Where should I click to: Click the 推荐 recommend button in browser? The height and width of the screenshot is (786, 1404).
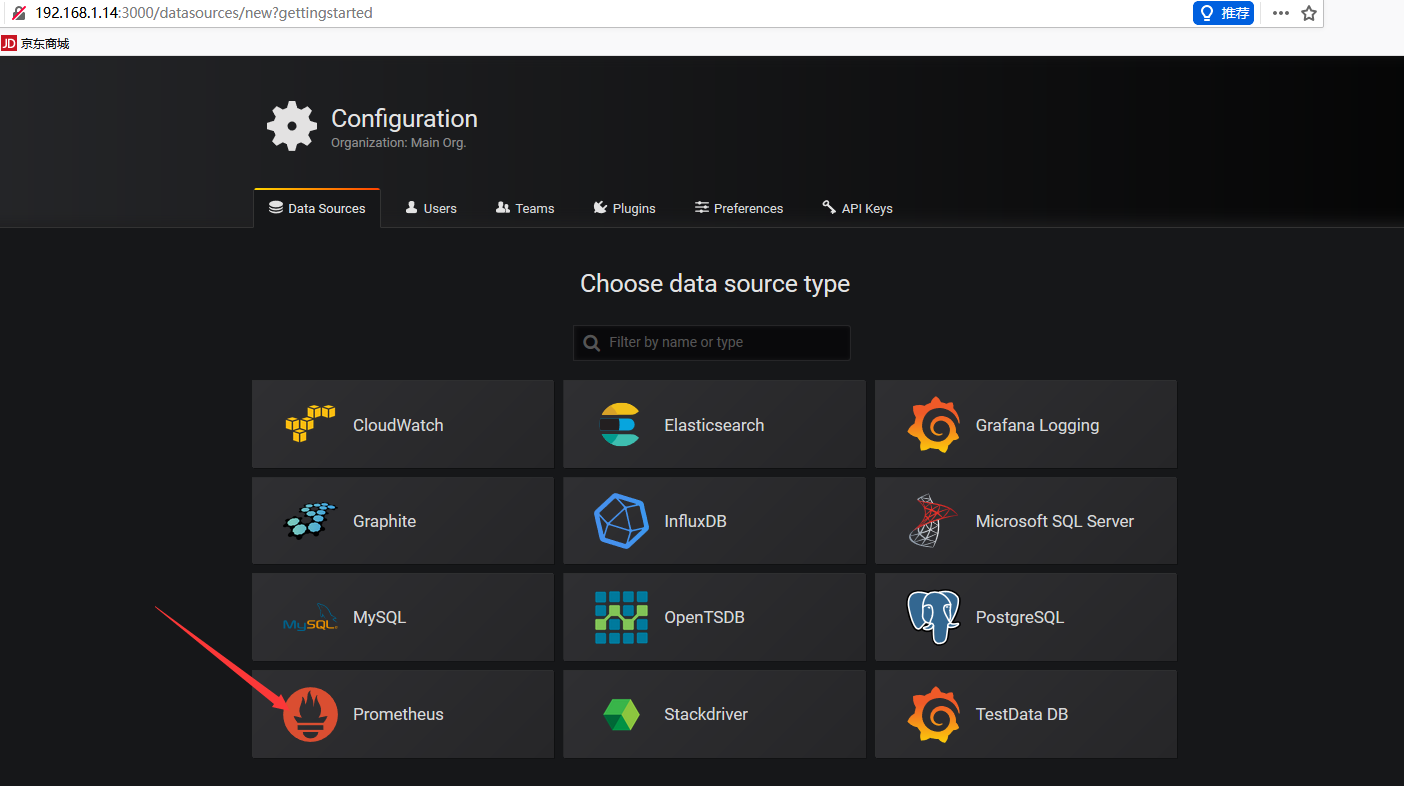1223,13
